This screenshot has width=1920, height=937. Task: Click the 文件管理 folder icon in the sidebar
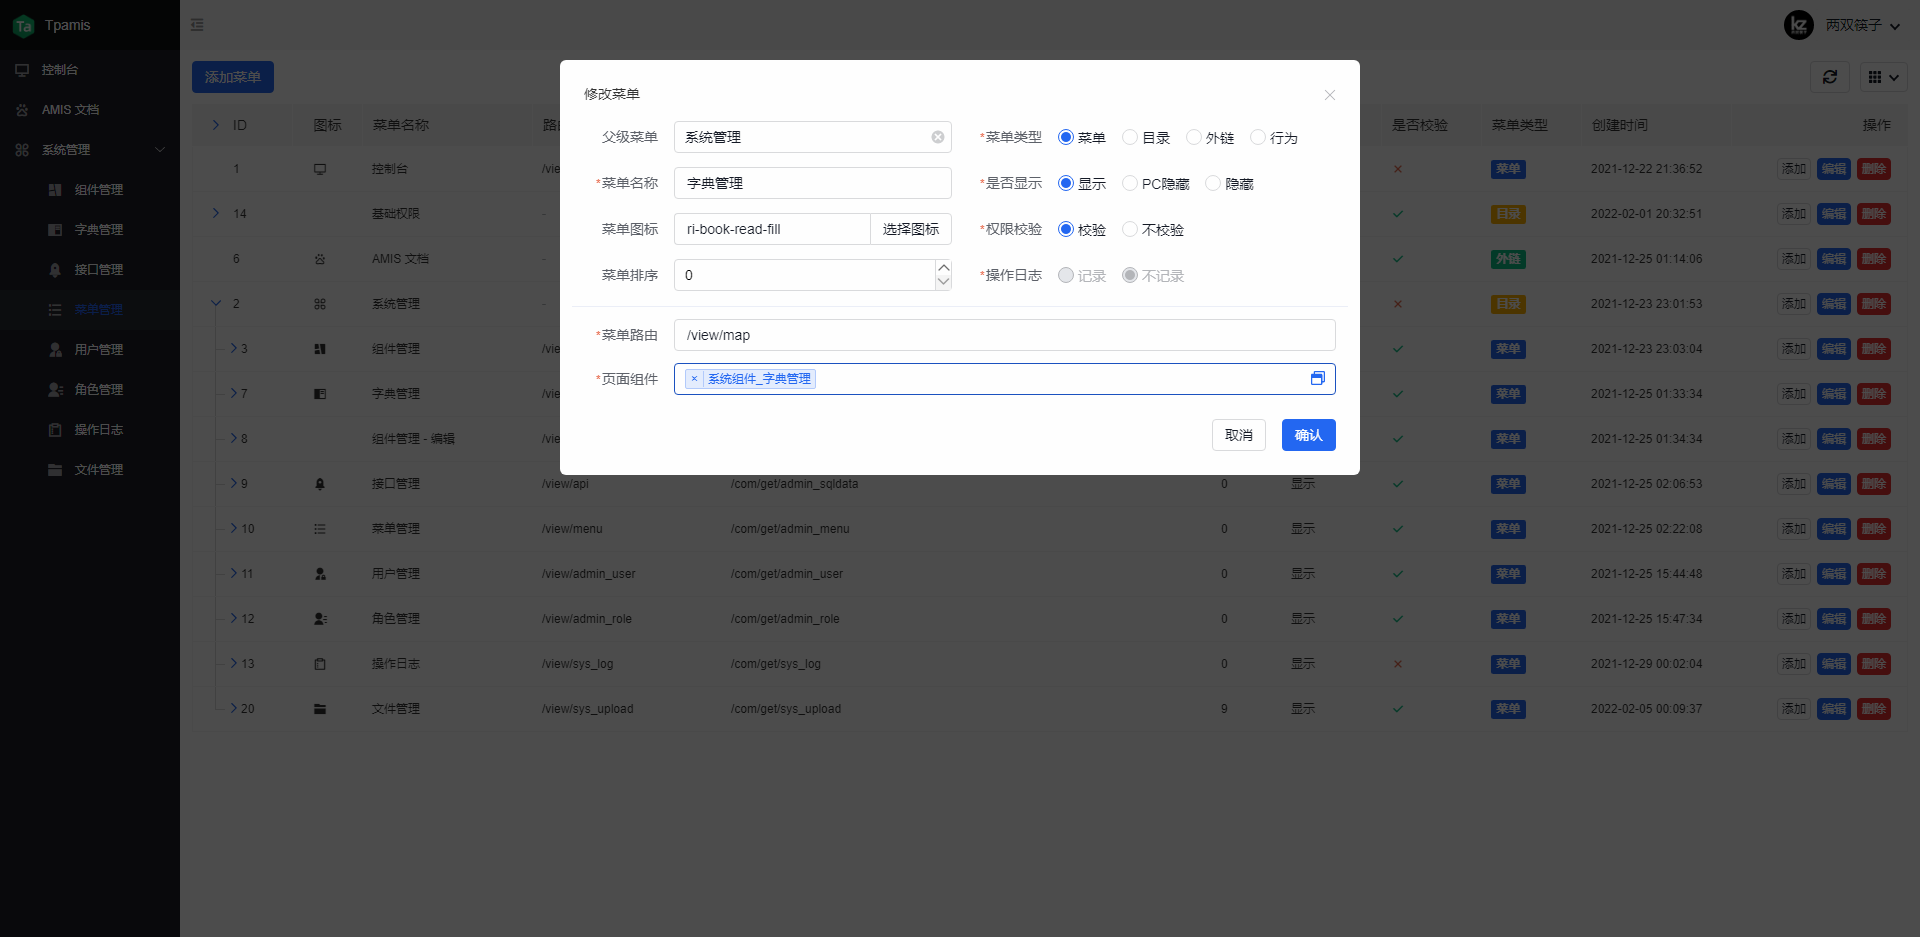[55, 470]
